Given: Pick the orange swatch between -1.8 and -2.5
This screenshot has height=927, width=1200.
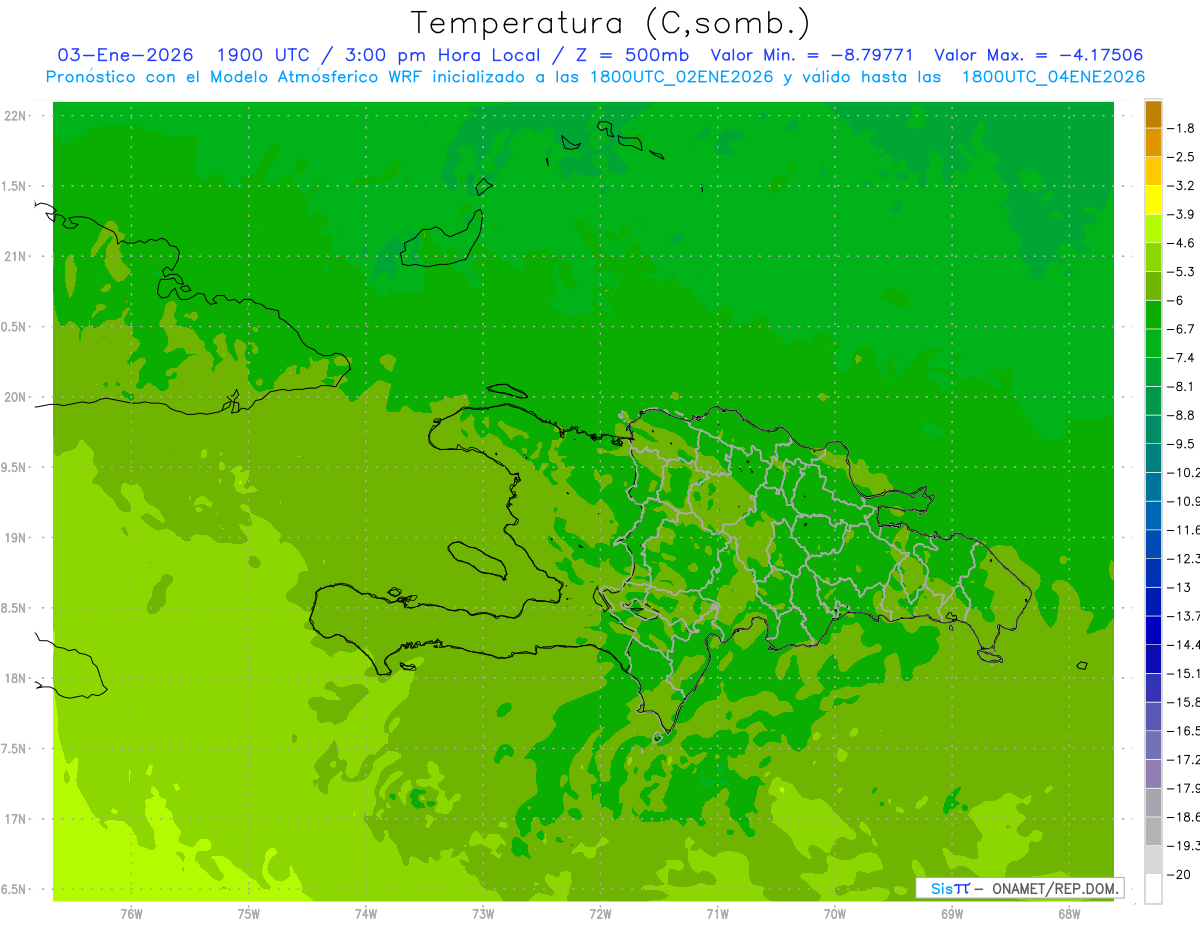Looking at the screenshot, I should pos(1153,143).
